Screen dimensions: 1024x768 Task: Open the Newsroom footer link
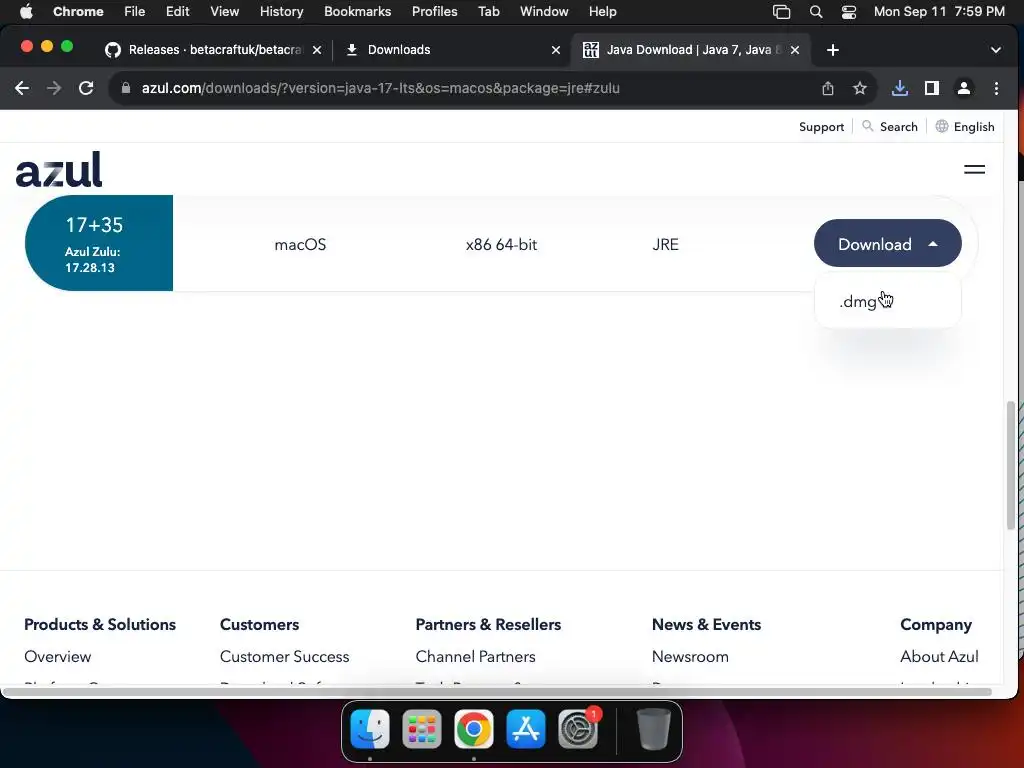690,656
